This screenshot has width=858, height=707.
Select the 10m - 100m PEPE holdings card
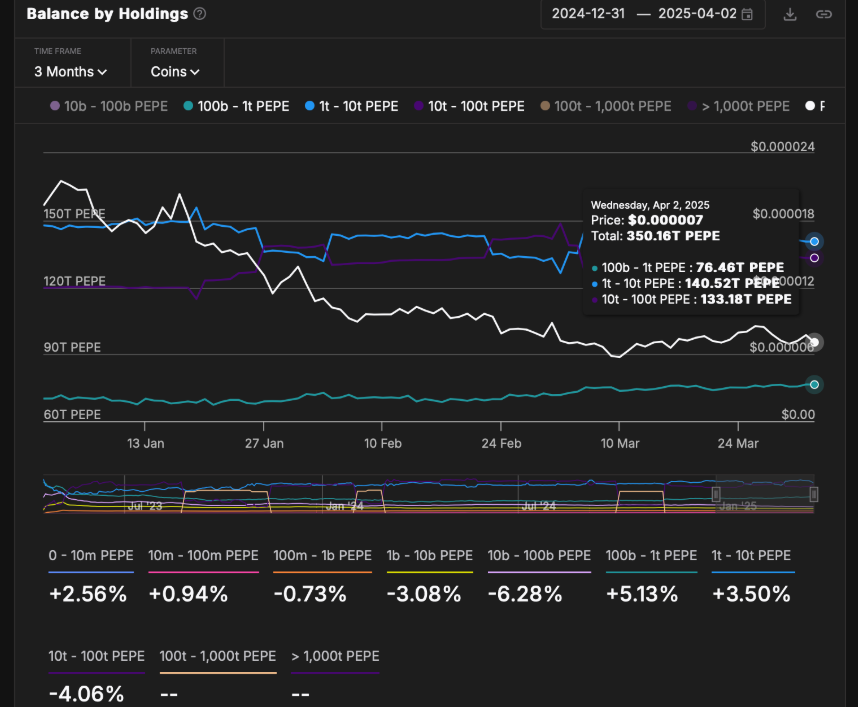click(x=203, y=577)
